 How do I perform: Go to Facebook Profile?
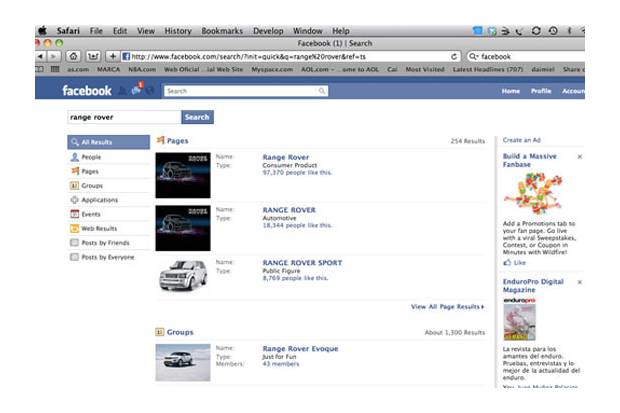[541, 91]
